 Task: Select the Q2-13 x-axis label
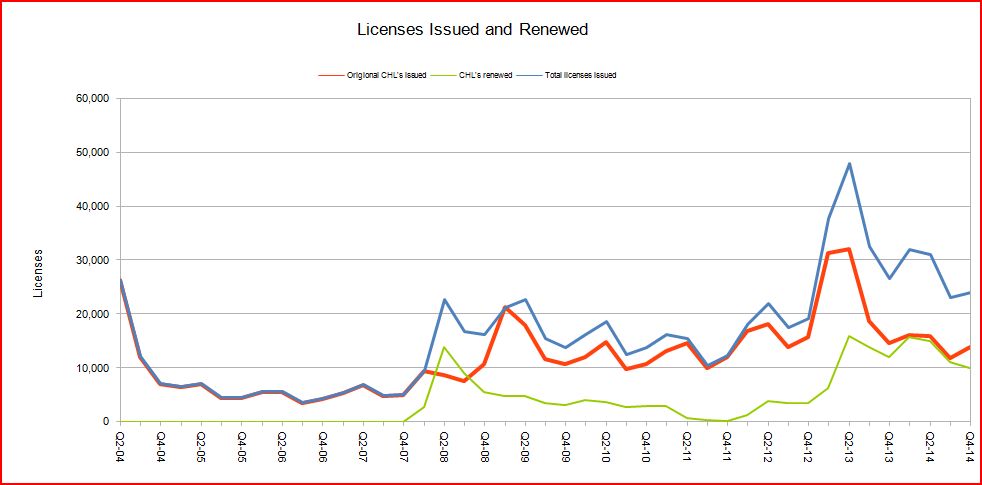849,443
